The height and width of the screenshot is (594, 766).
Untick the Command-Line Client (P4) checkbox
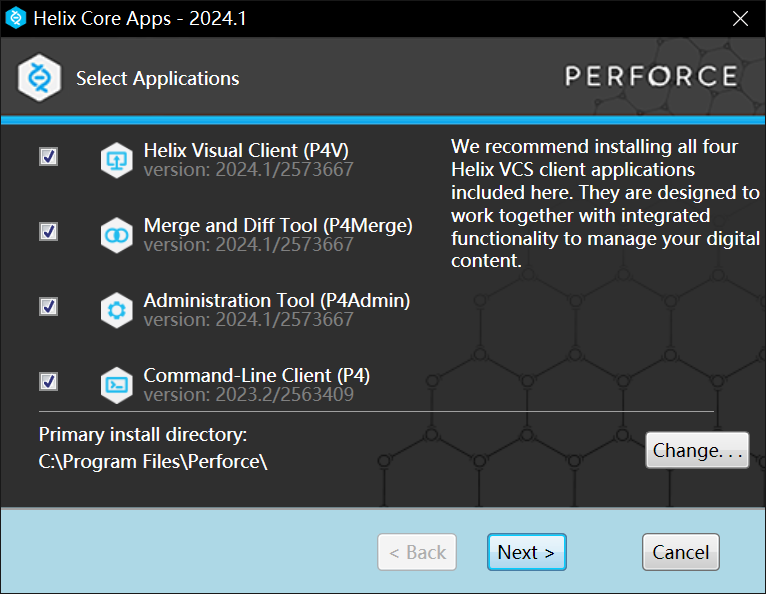(x=48, y=382)
